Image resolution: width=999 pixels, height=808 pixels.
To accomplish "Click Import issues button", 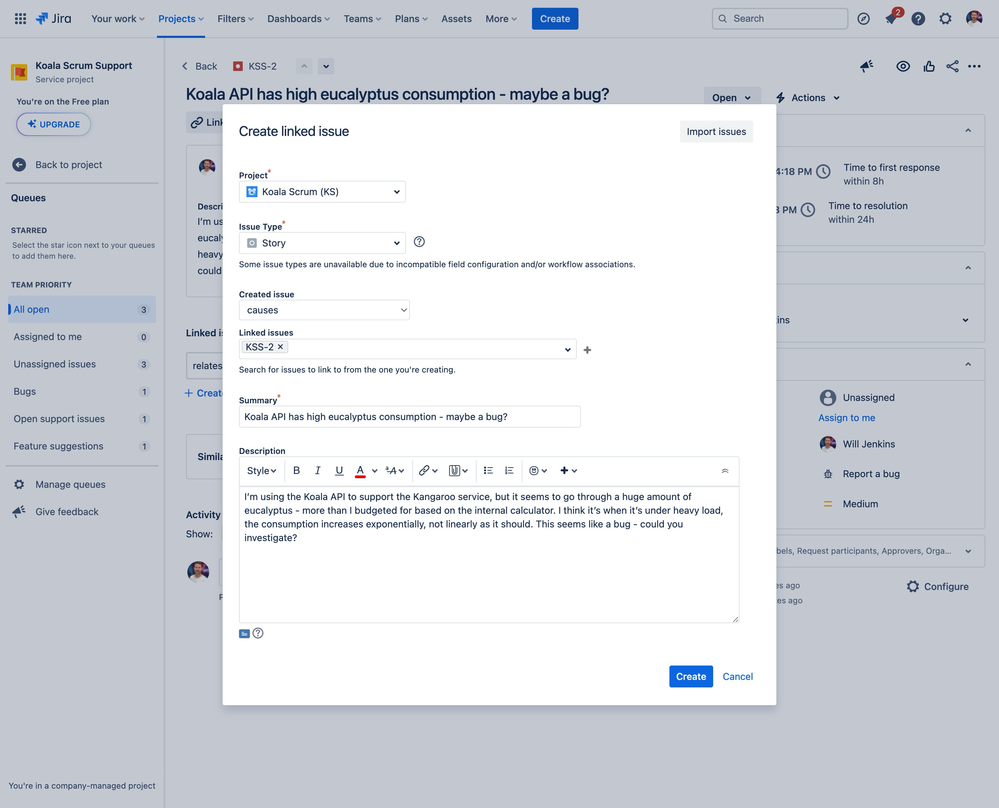I will pos(716,131).
